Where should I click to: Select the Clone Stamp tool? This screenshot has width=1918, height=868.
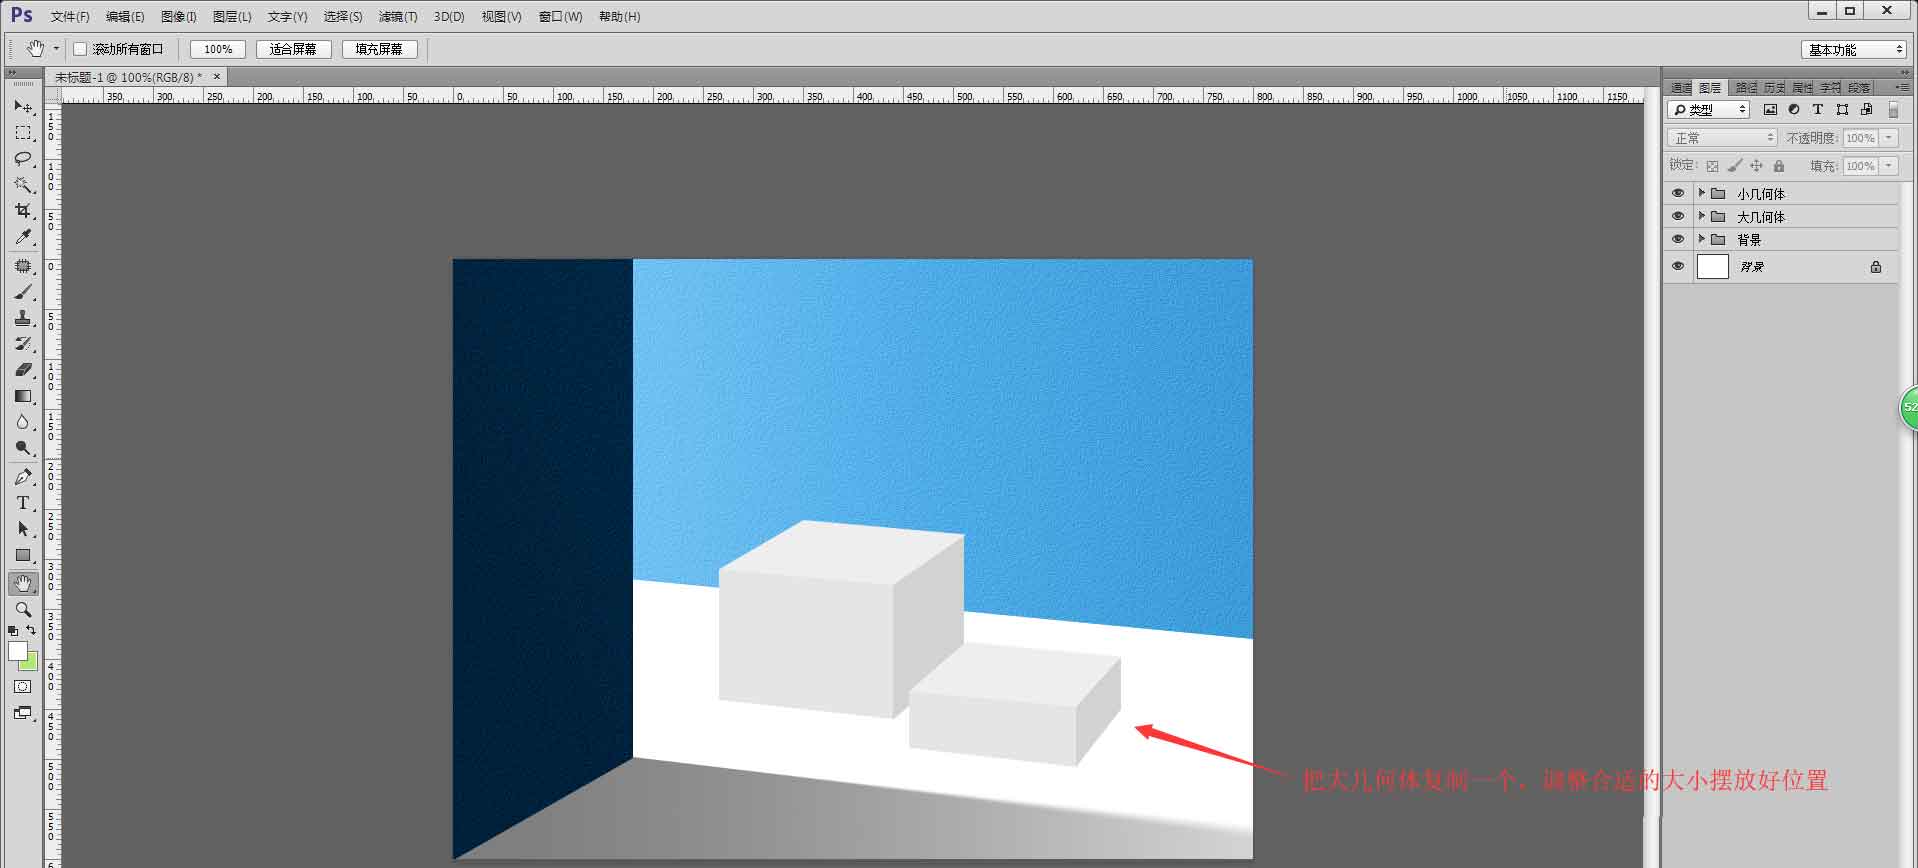tap(23, 318)
